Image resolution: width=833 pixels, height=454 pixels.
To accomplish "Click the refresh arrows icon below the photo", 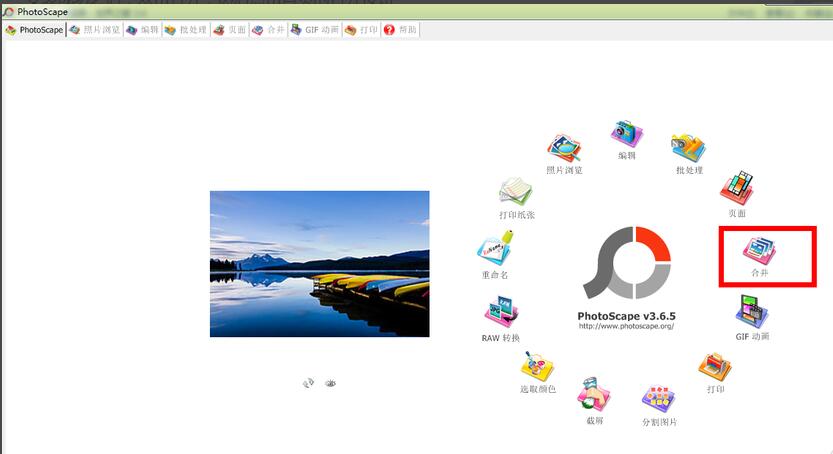I will pos(308,383).
